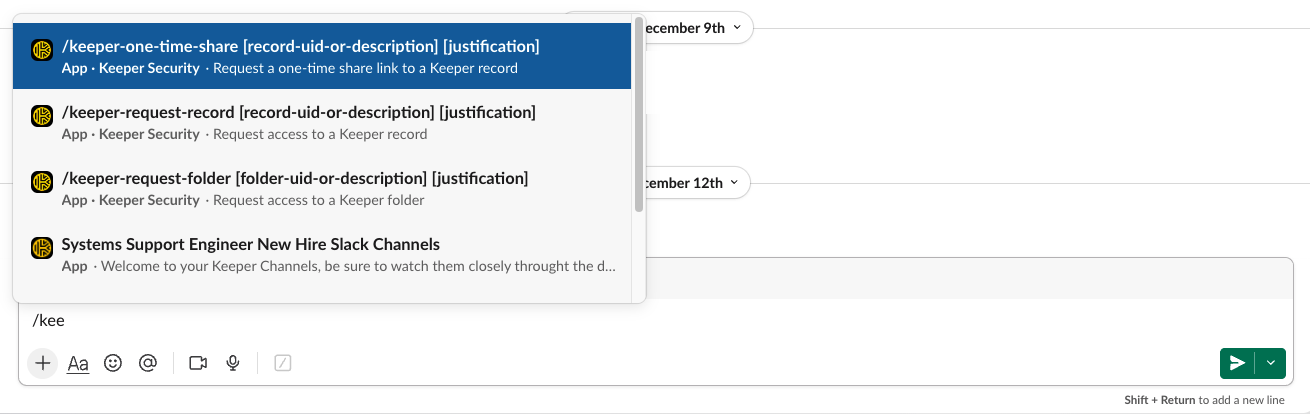Click the Keeper icon beside /keeper-one-time-share

(x=42, y=50)
